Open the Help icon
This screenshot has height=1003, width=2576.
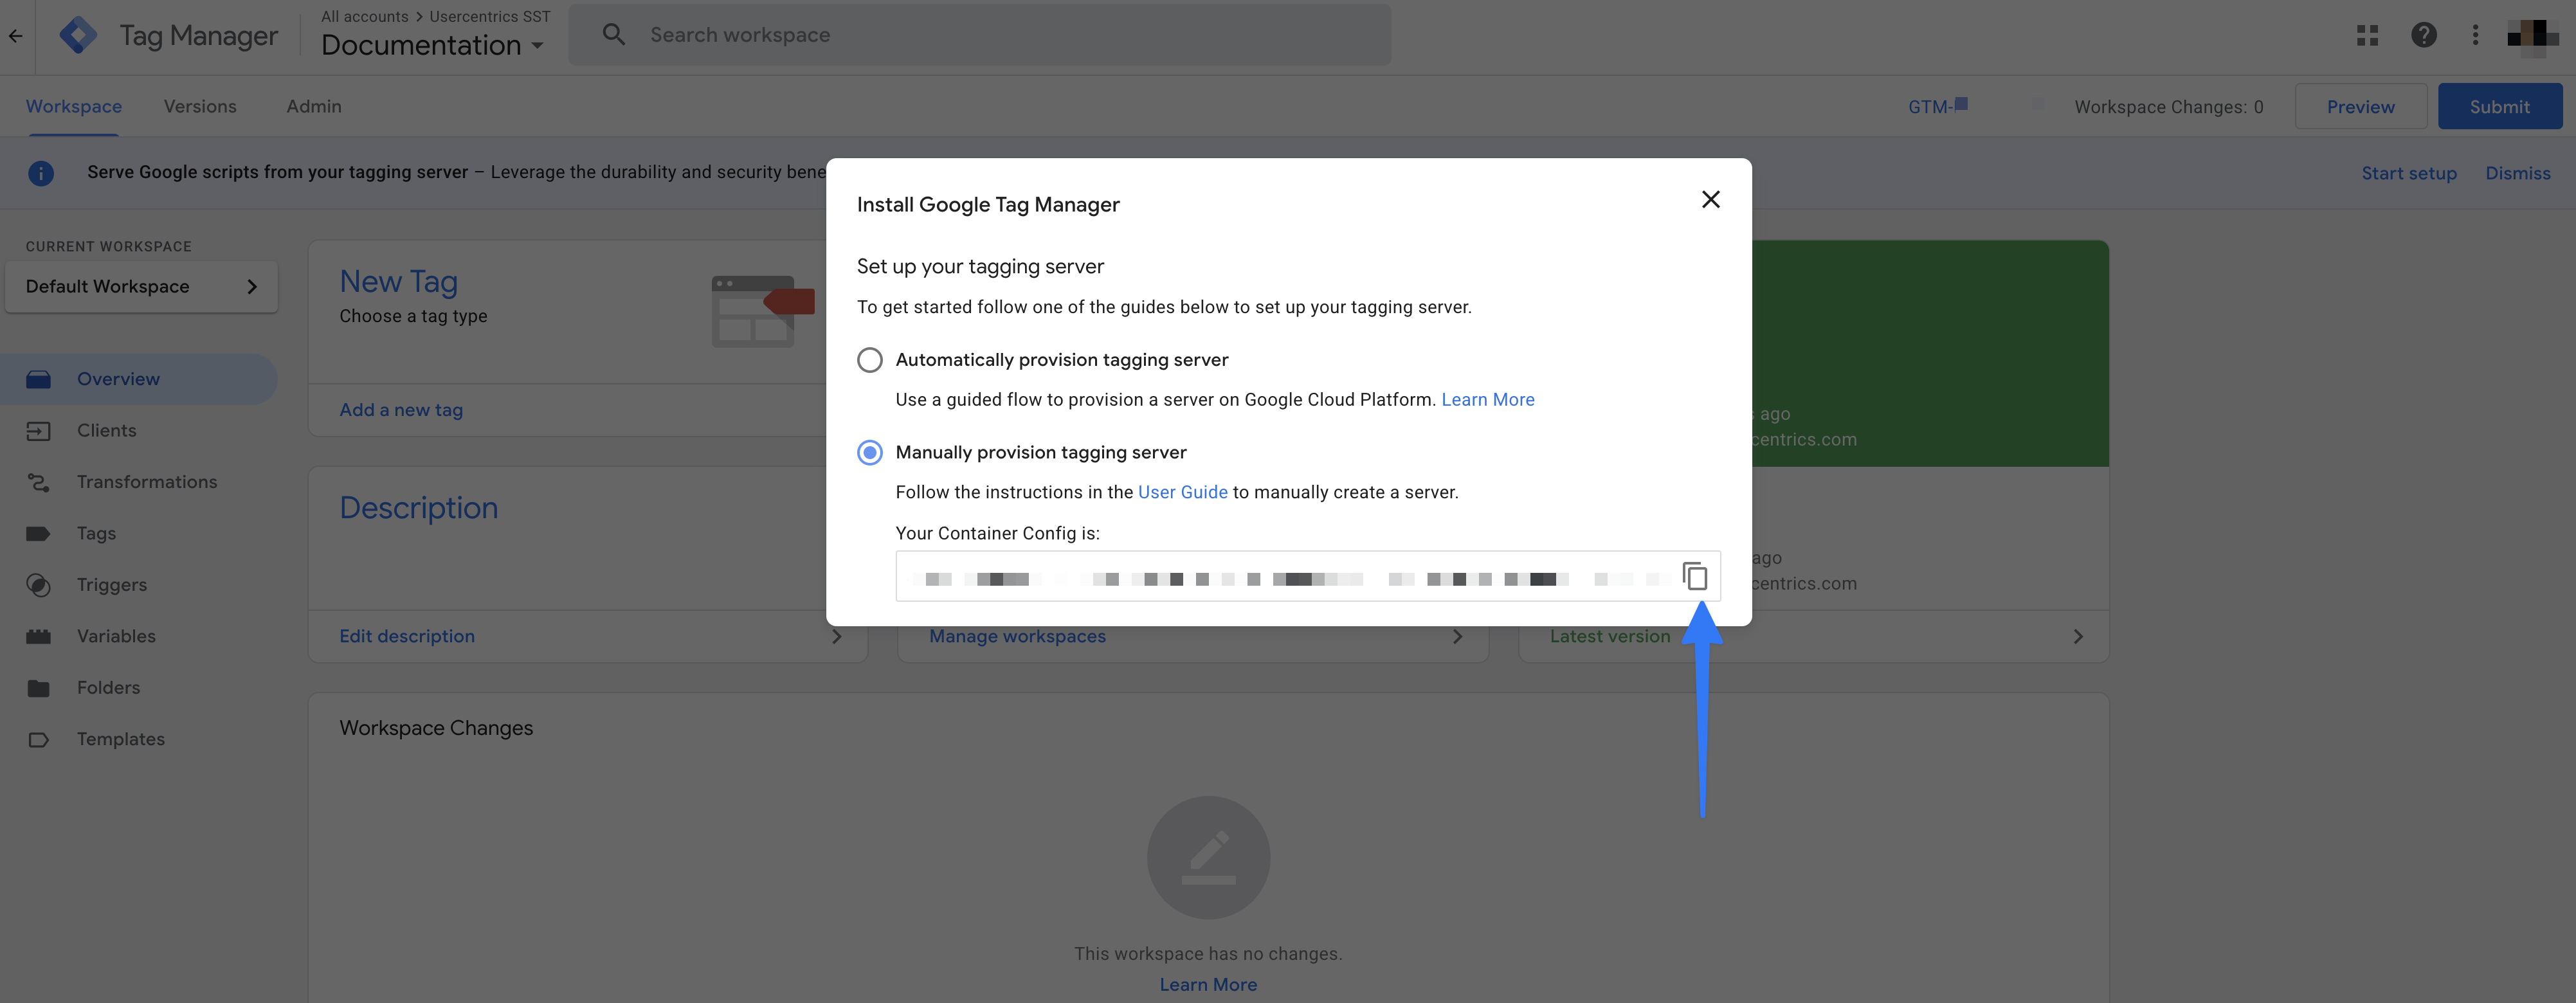click(x=2423, y=35)
